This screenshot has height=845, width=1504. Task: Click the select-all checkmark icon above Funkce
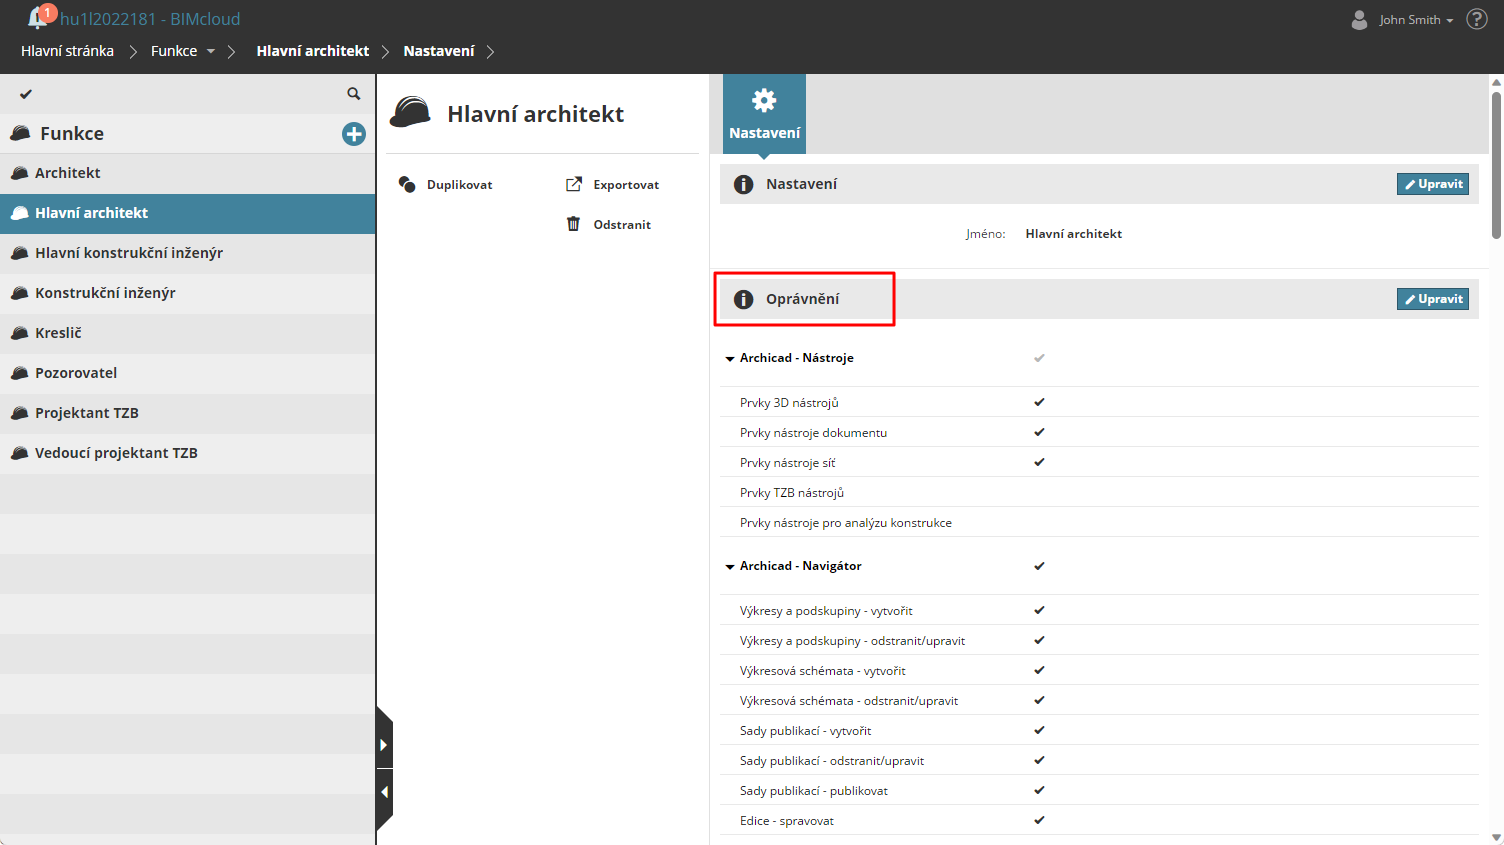[x=26, y=94]
